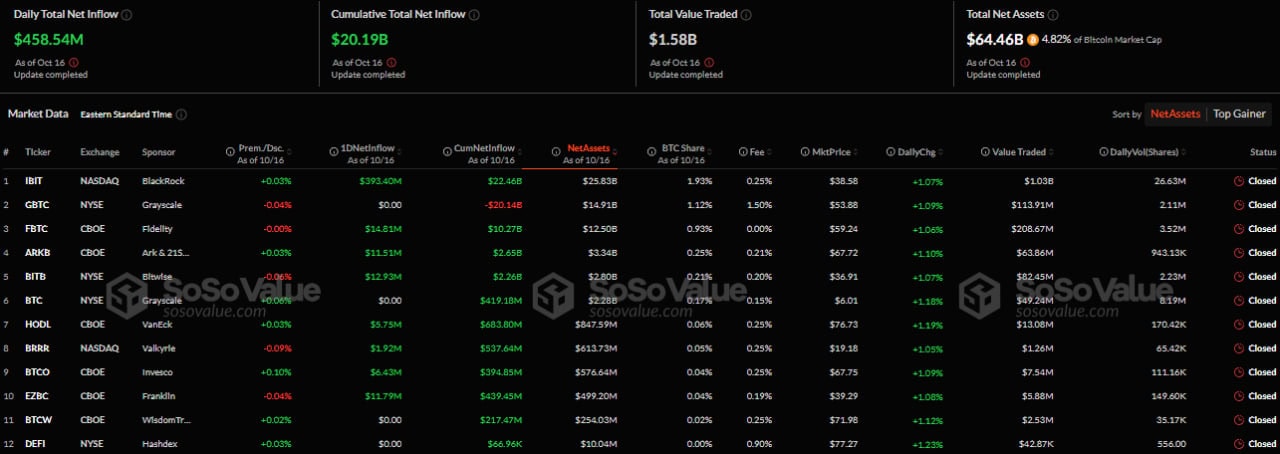Select the $1.58B total value traded
The image size is (1280, 454).
coord(675,39)
